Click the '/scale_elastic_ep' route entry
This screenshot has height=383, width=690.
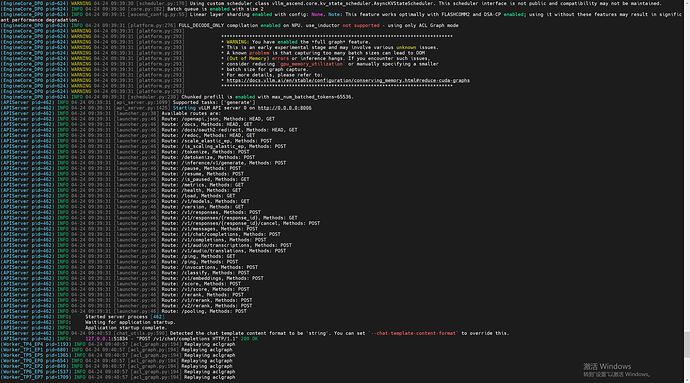(217, 141)
